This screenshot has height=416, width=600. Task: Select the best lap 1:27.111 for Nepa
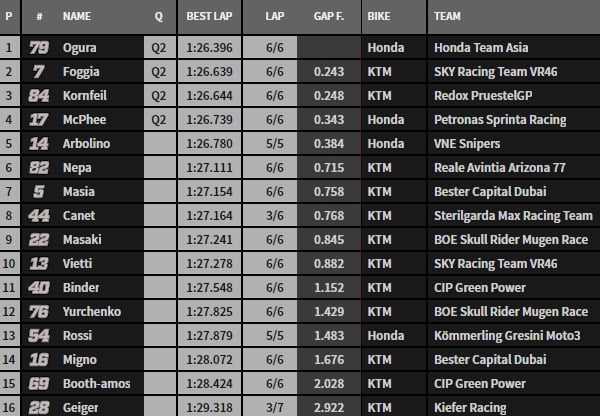[x=211, y=168]
